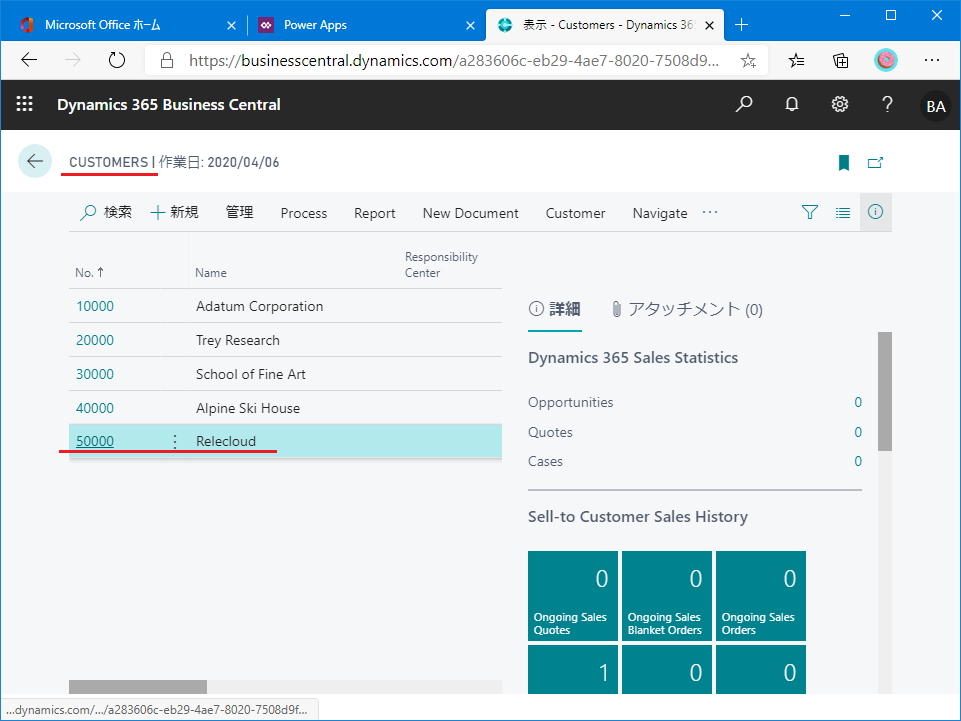
Task: Open the browser favorites list
Action: point(796,60)
